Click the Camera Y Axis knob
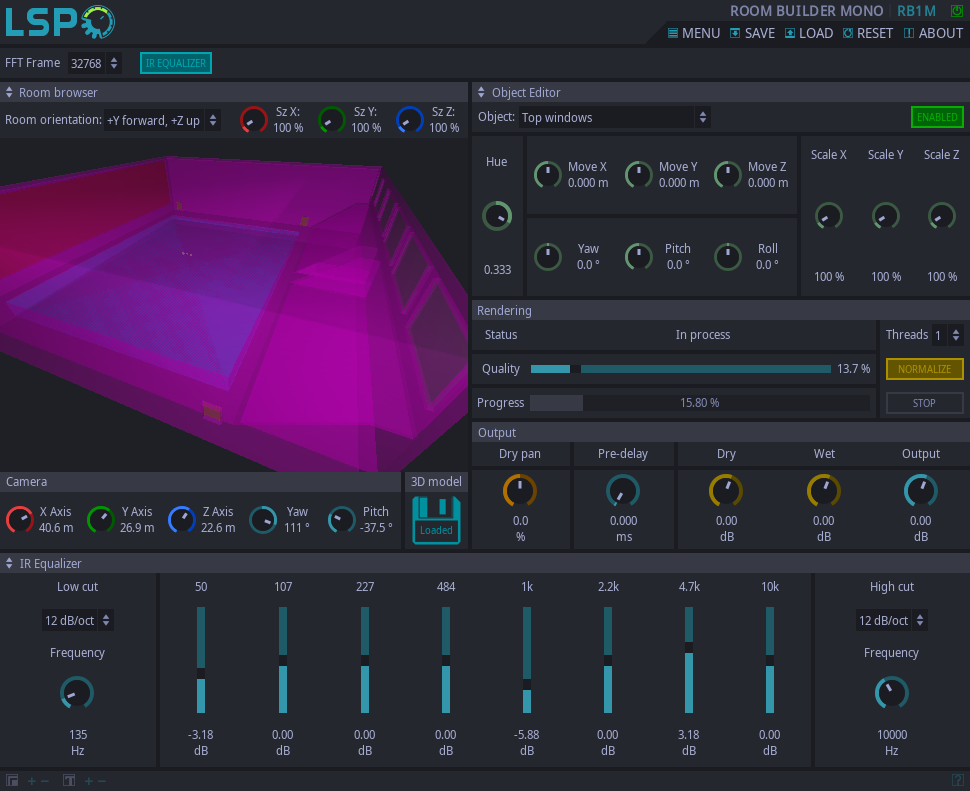Viewport: 970px width, 791px height. tap(101, 519)
